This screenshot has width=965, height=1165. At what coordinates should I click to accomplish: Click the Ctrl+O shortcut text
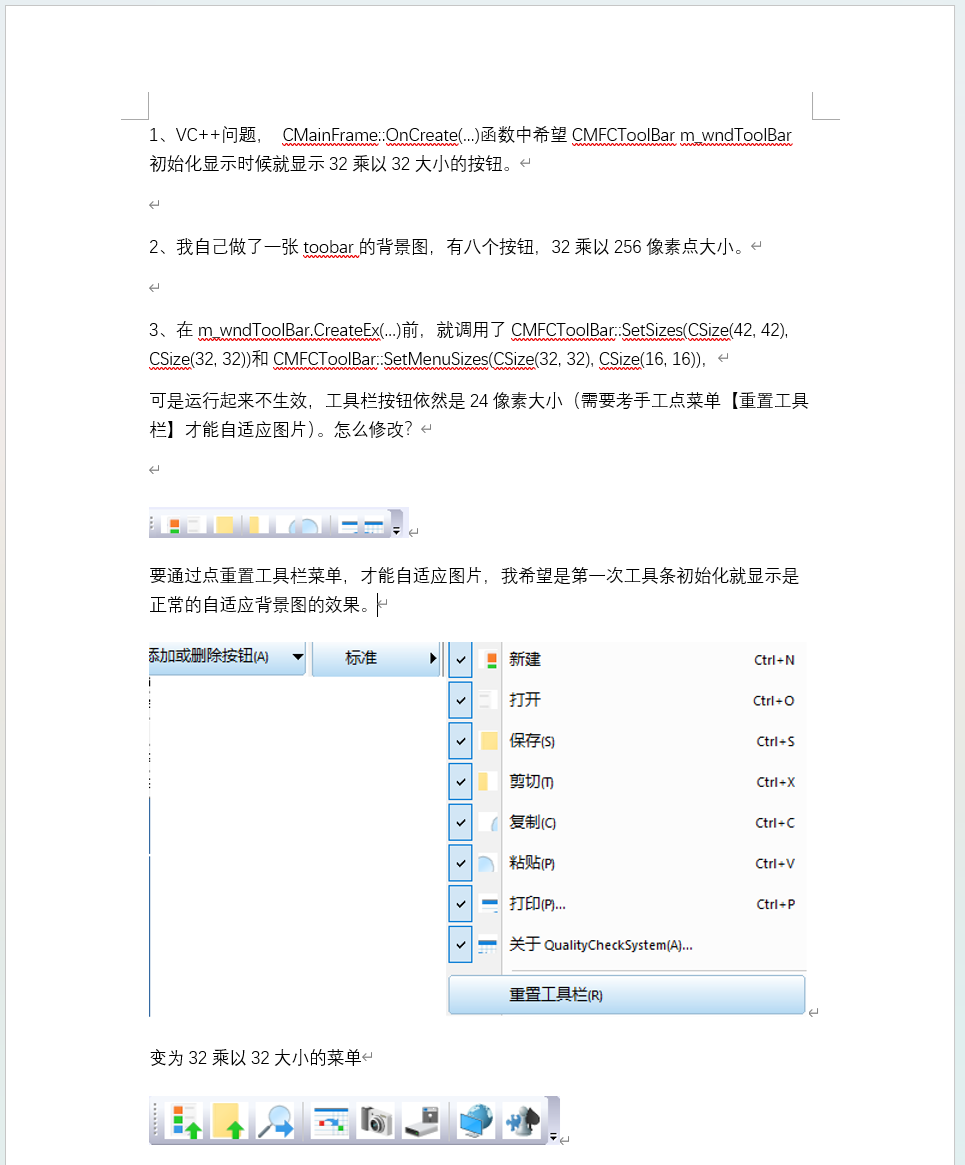point(773,701)
